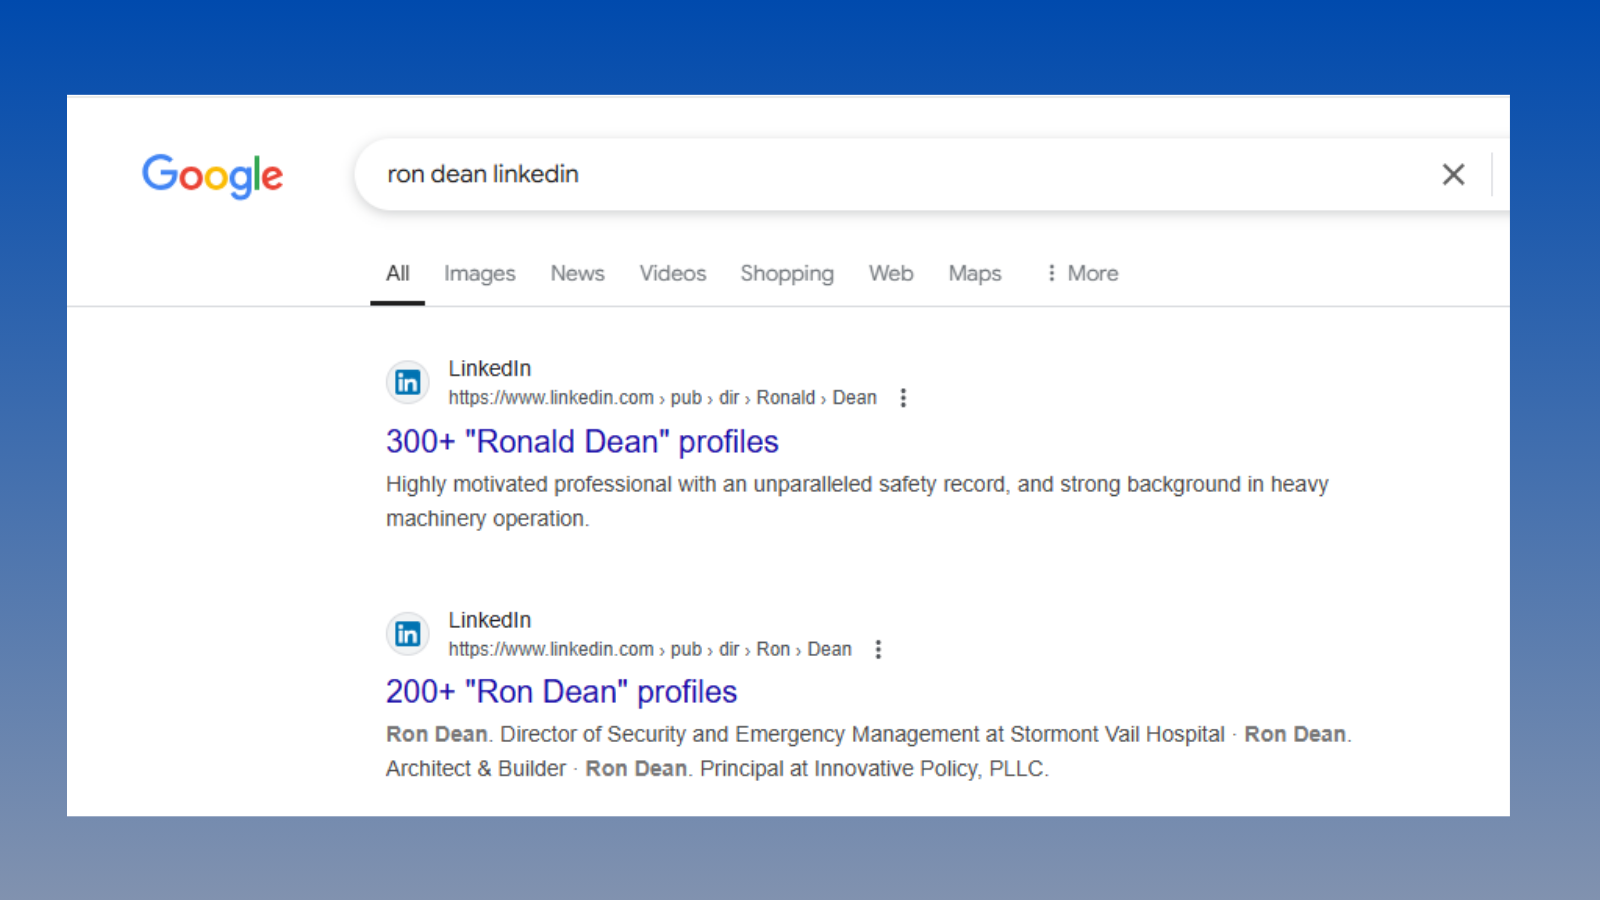The image size is (1600, 900).
Task: Click the LinkedIn site name above Ron Dean result
Action: click(x=490, y=620)
